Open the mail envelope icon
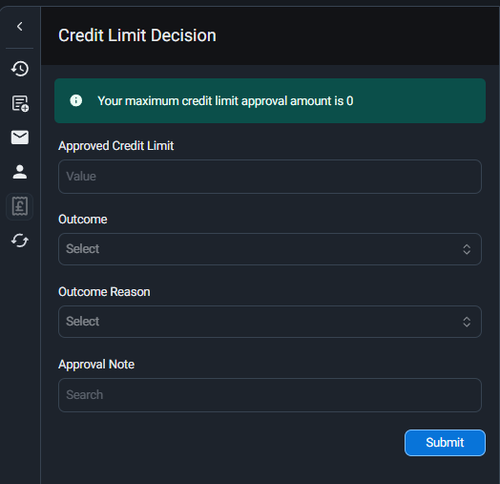Screen dimensions: 500x484 coord(20,137)
